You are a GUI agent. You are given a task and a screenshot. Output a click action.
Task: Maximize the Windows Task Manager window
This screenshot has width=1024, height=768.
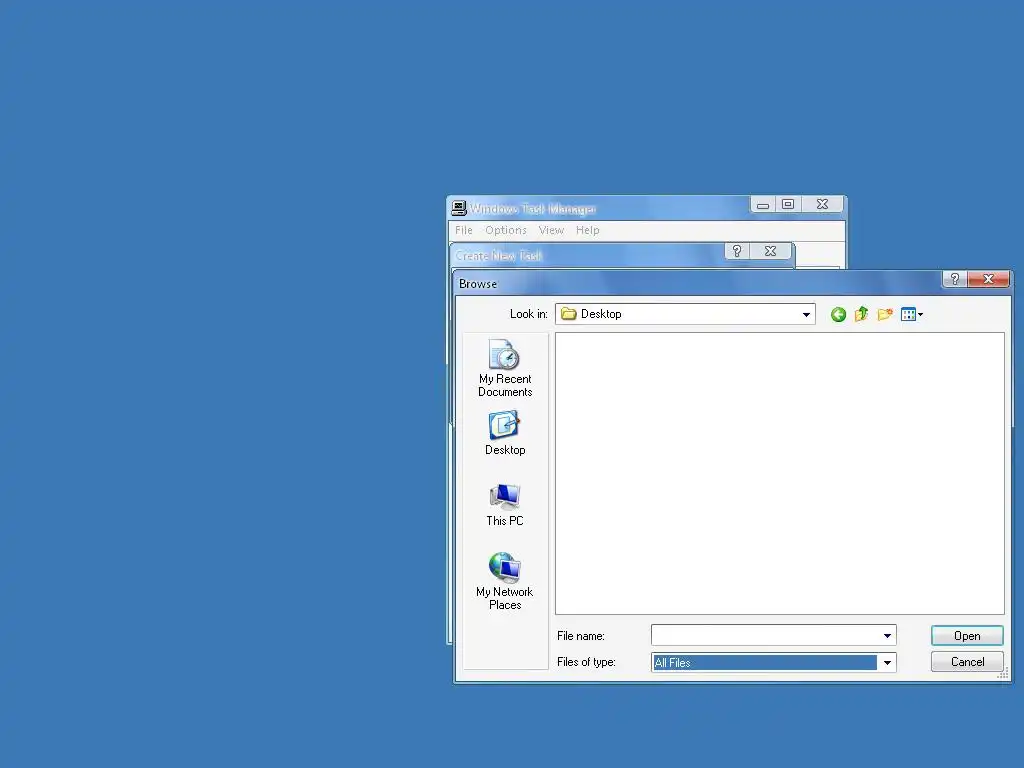point(788,205)
